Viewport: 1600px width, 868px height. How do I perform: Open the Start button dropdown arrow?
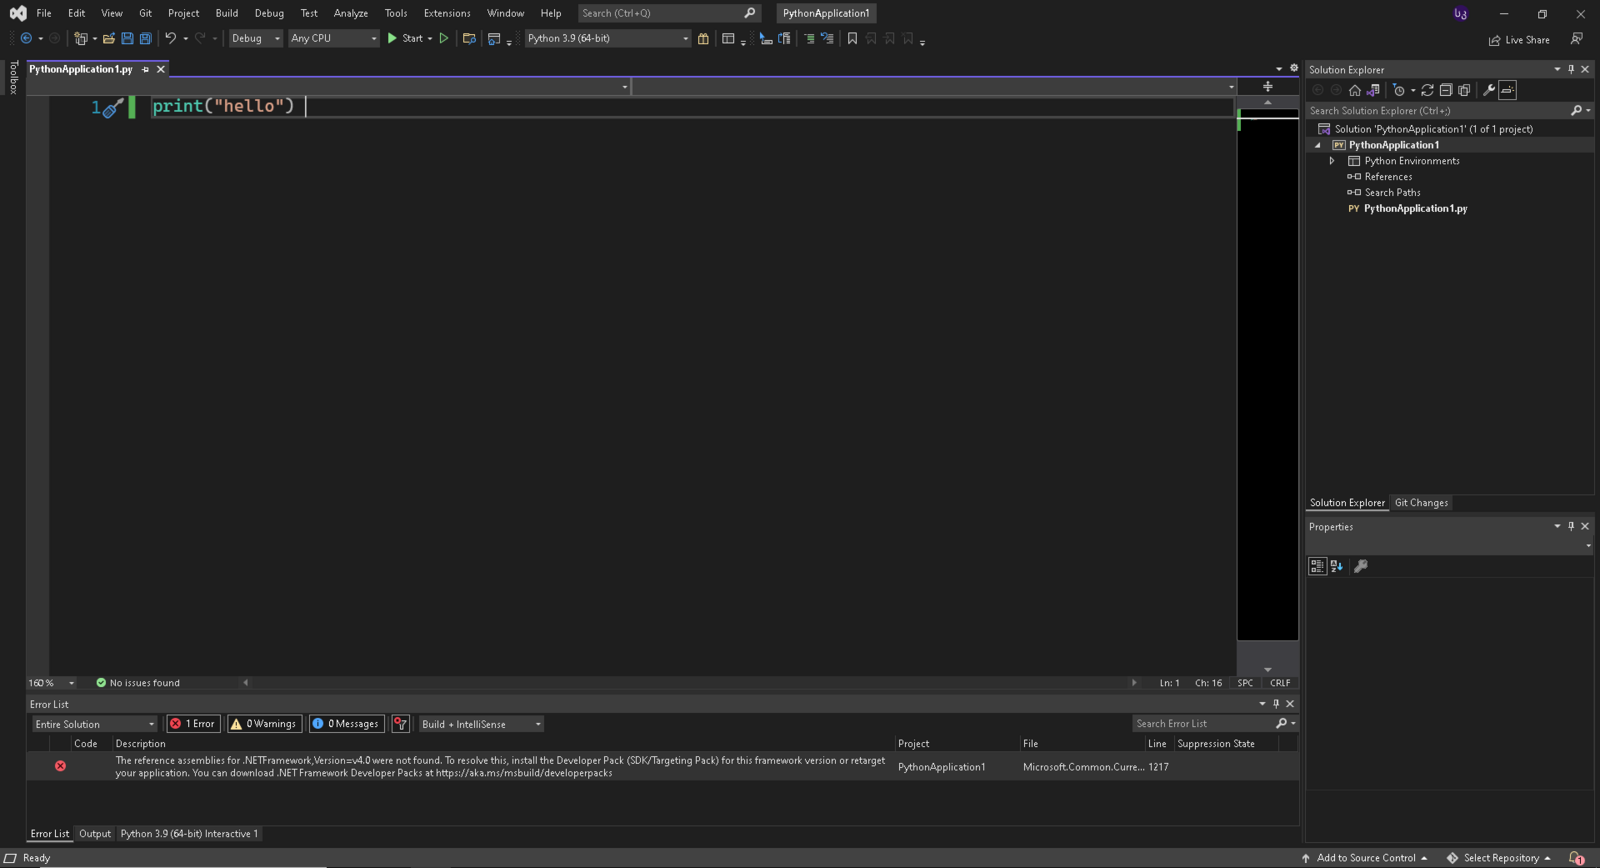point(430,38)
